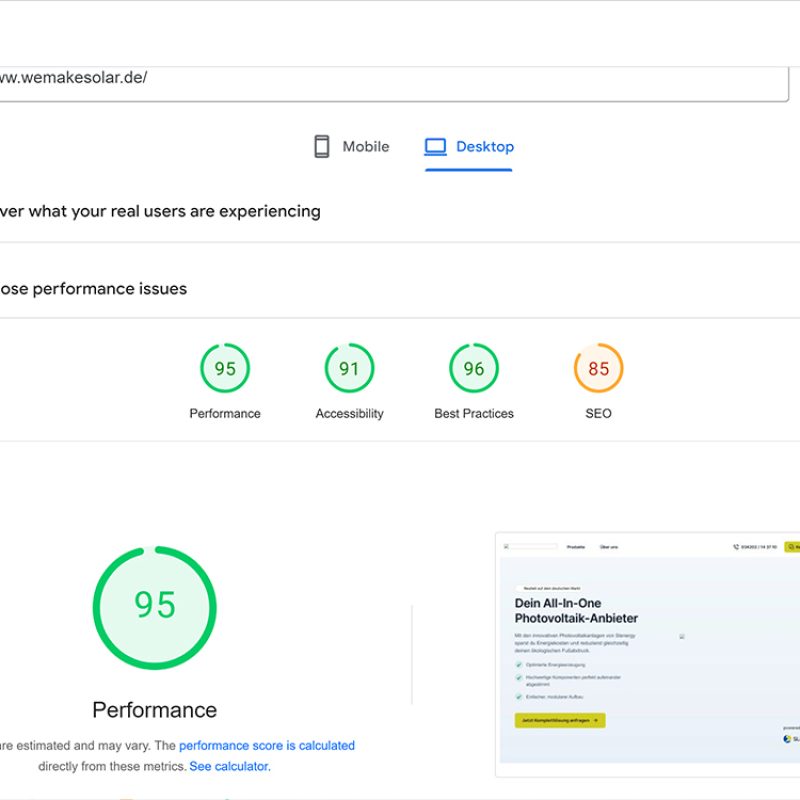Select the small Performance gauge showing 95
This screenshot has height=800, width=800.
[x=225, y=369]
